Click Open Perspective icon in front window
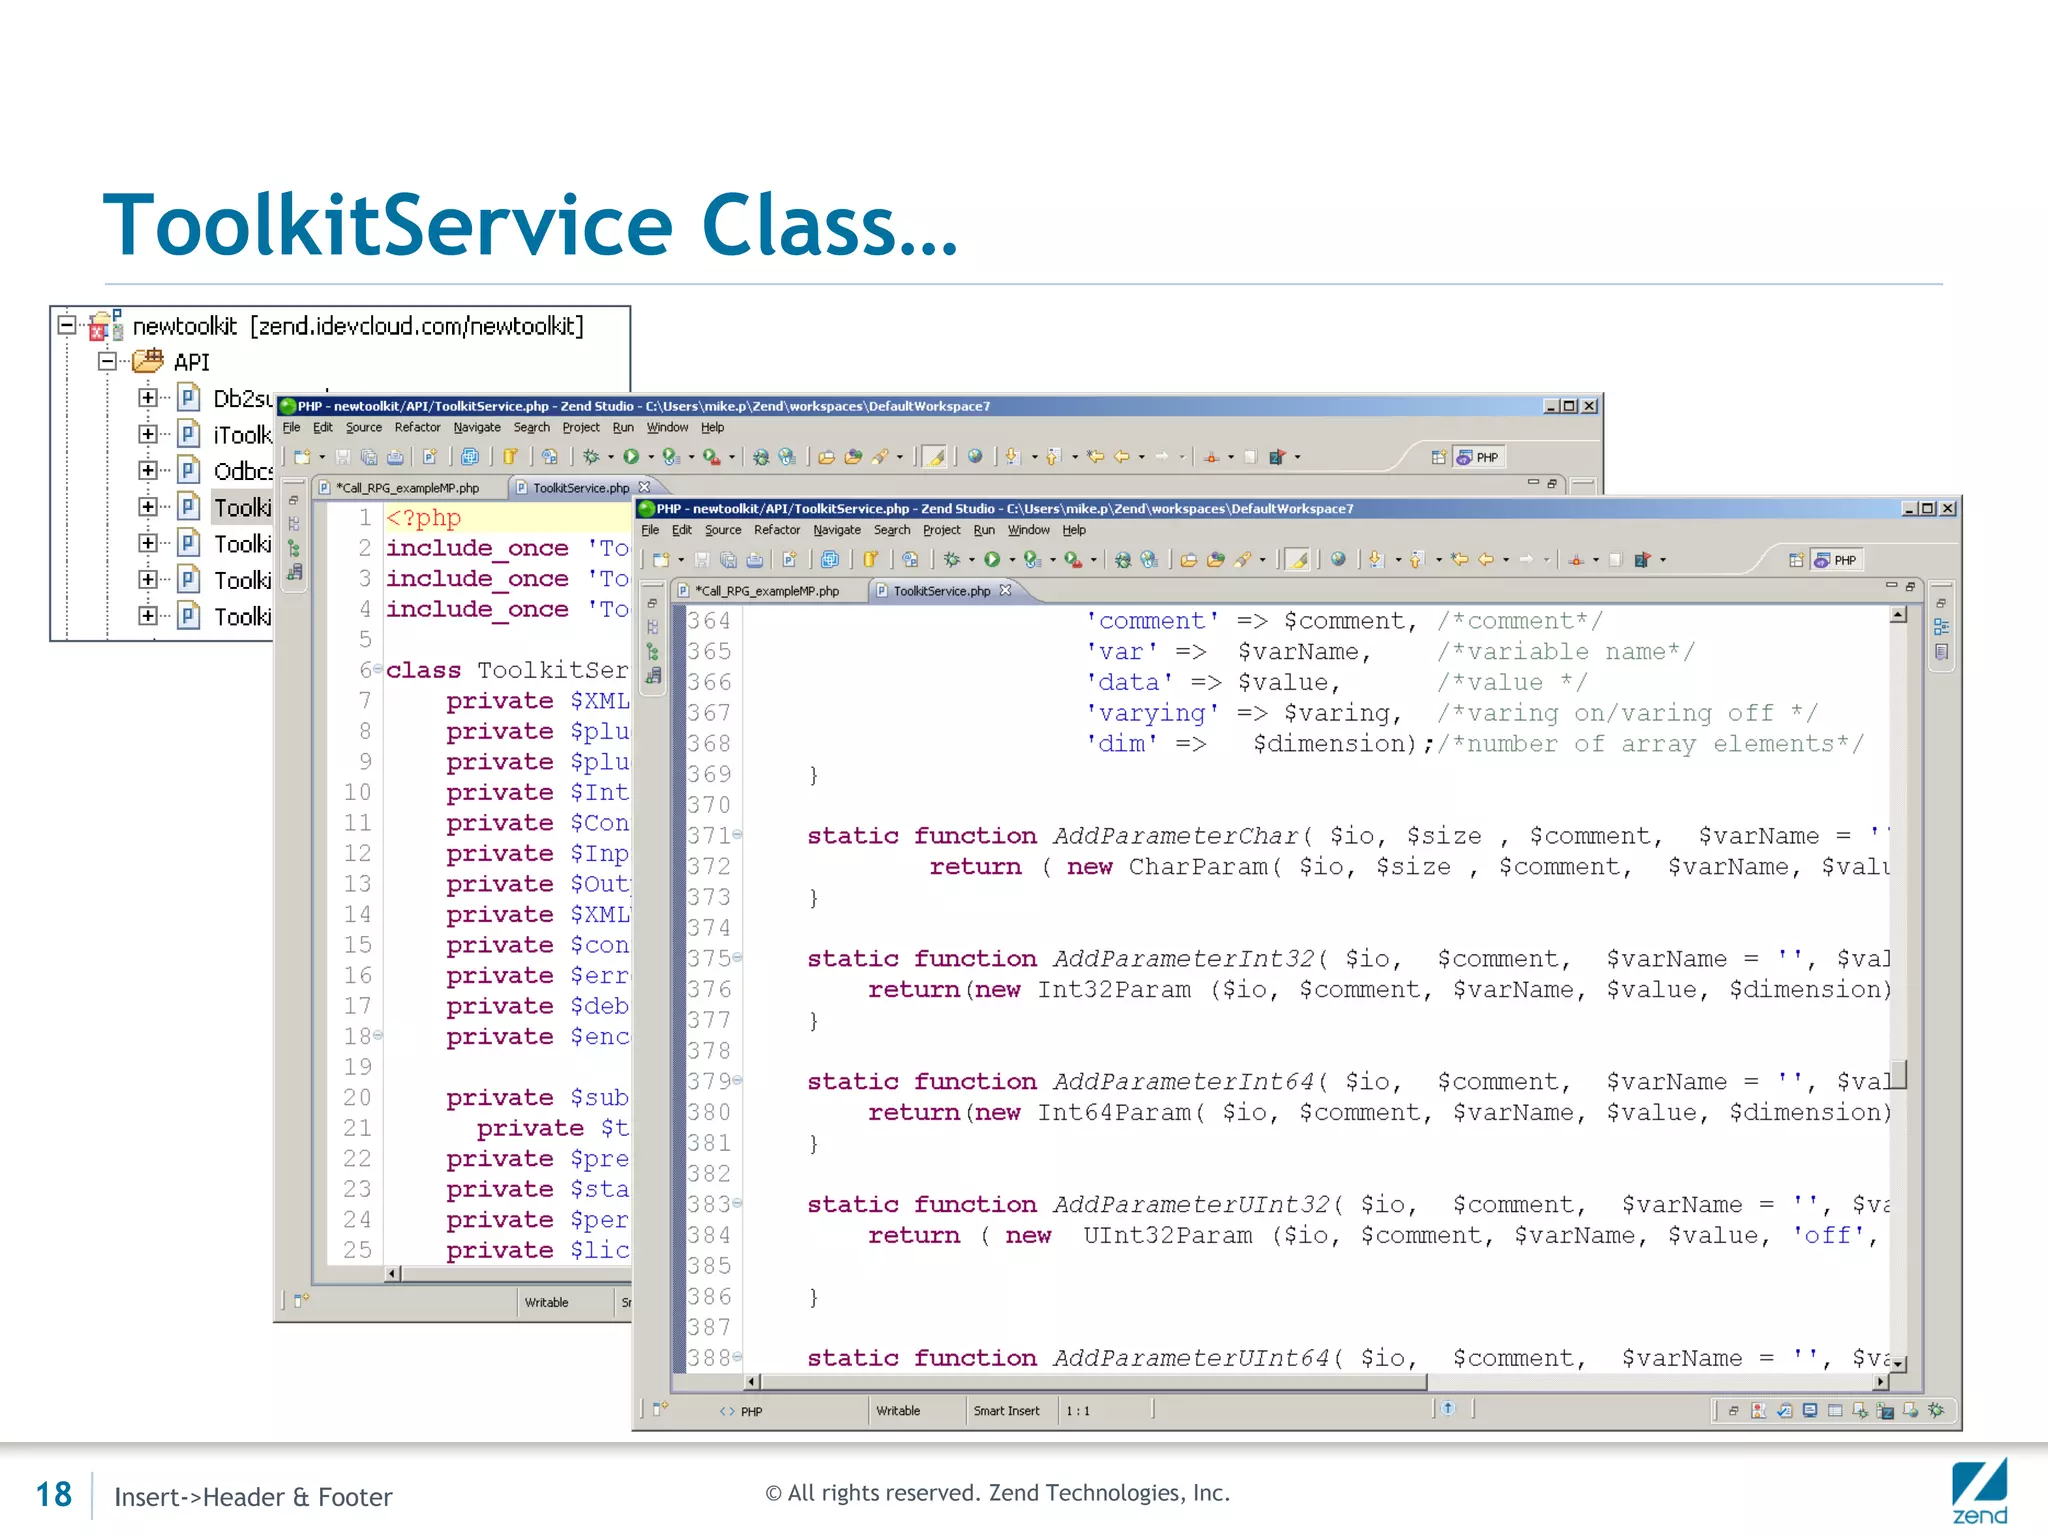This screenshot has width=2048, height=1536. (1796, 560)
